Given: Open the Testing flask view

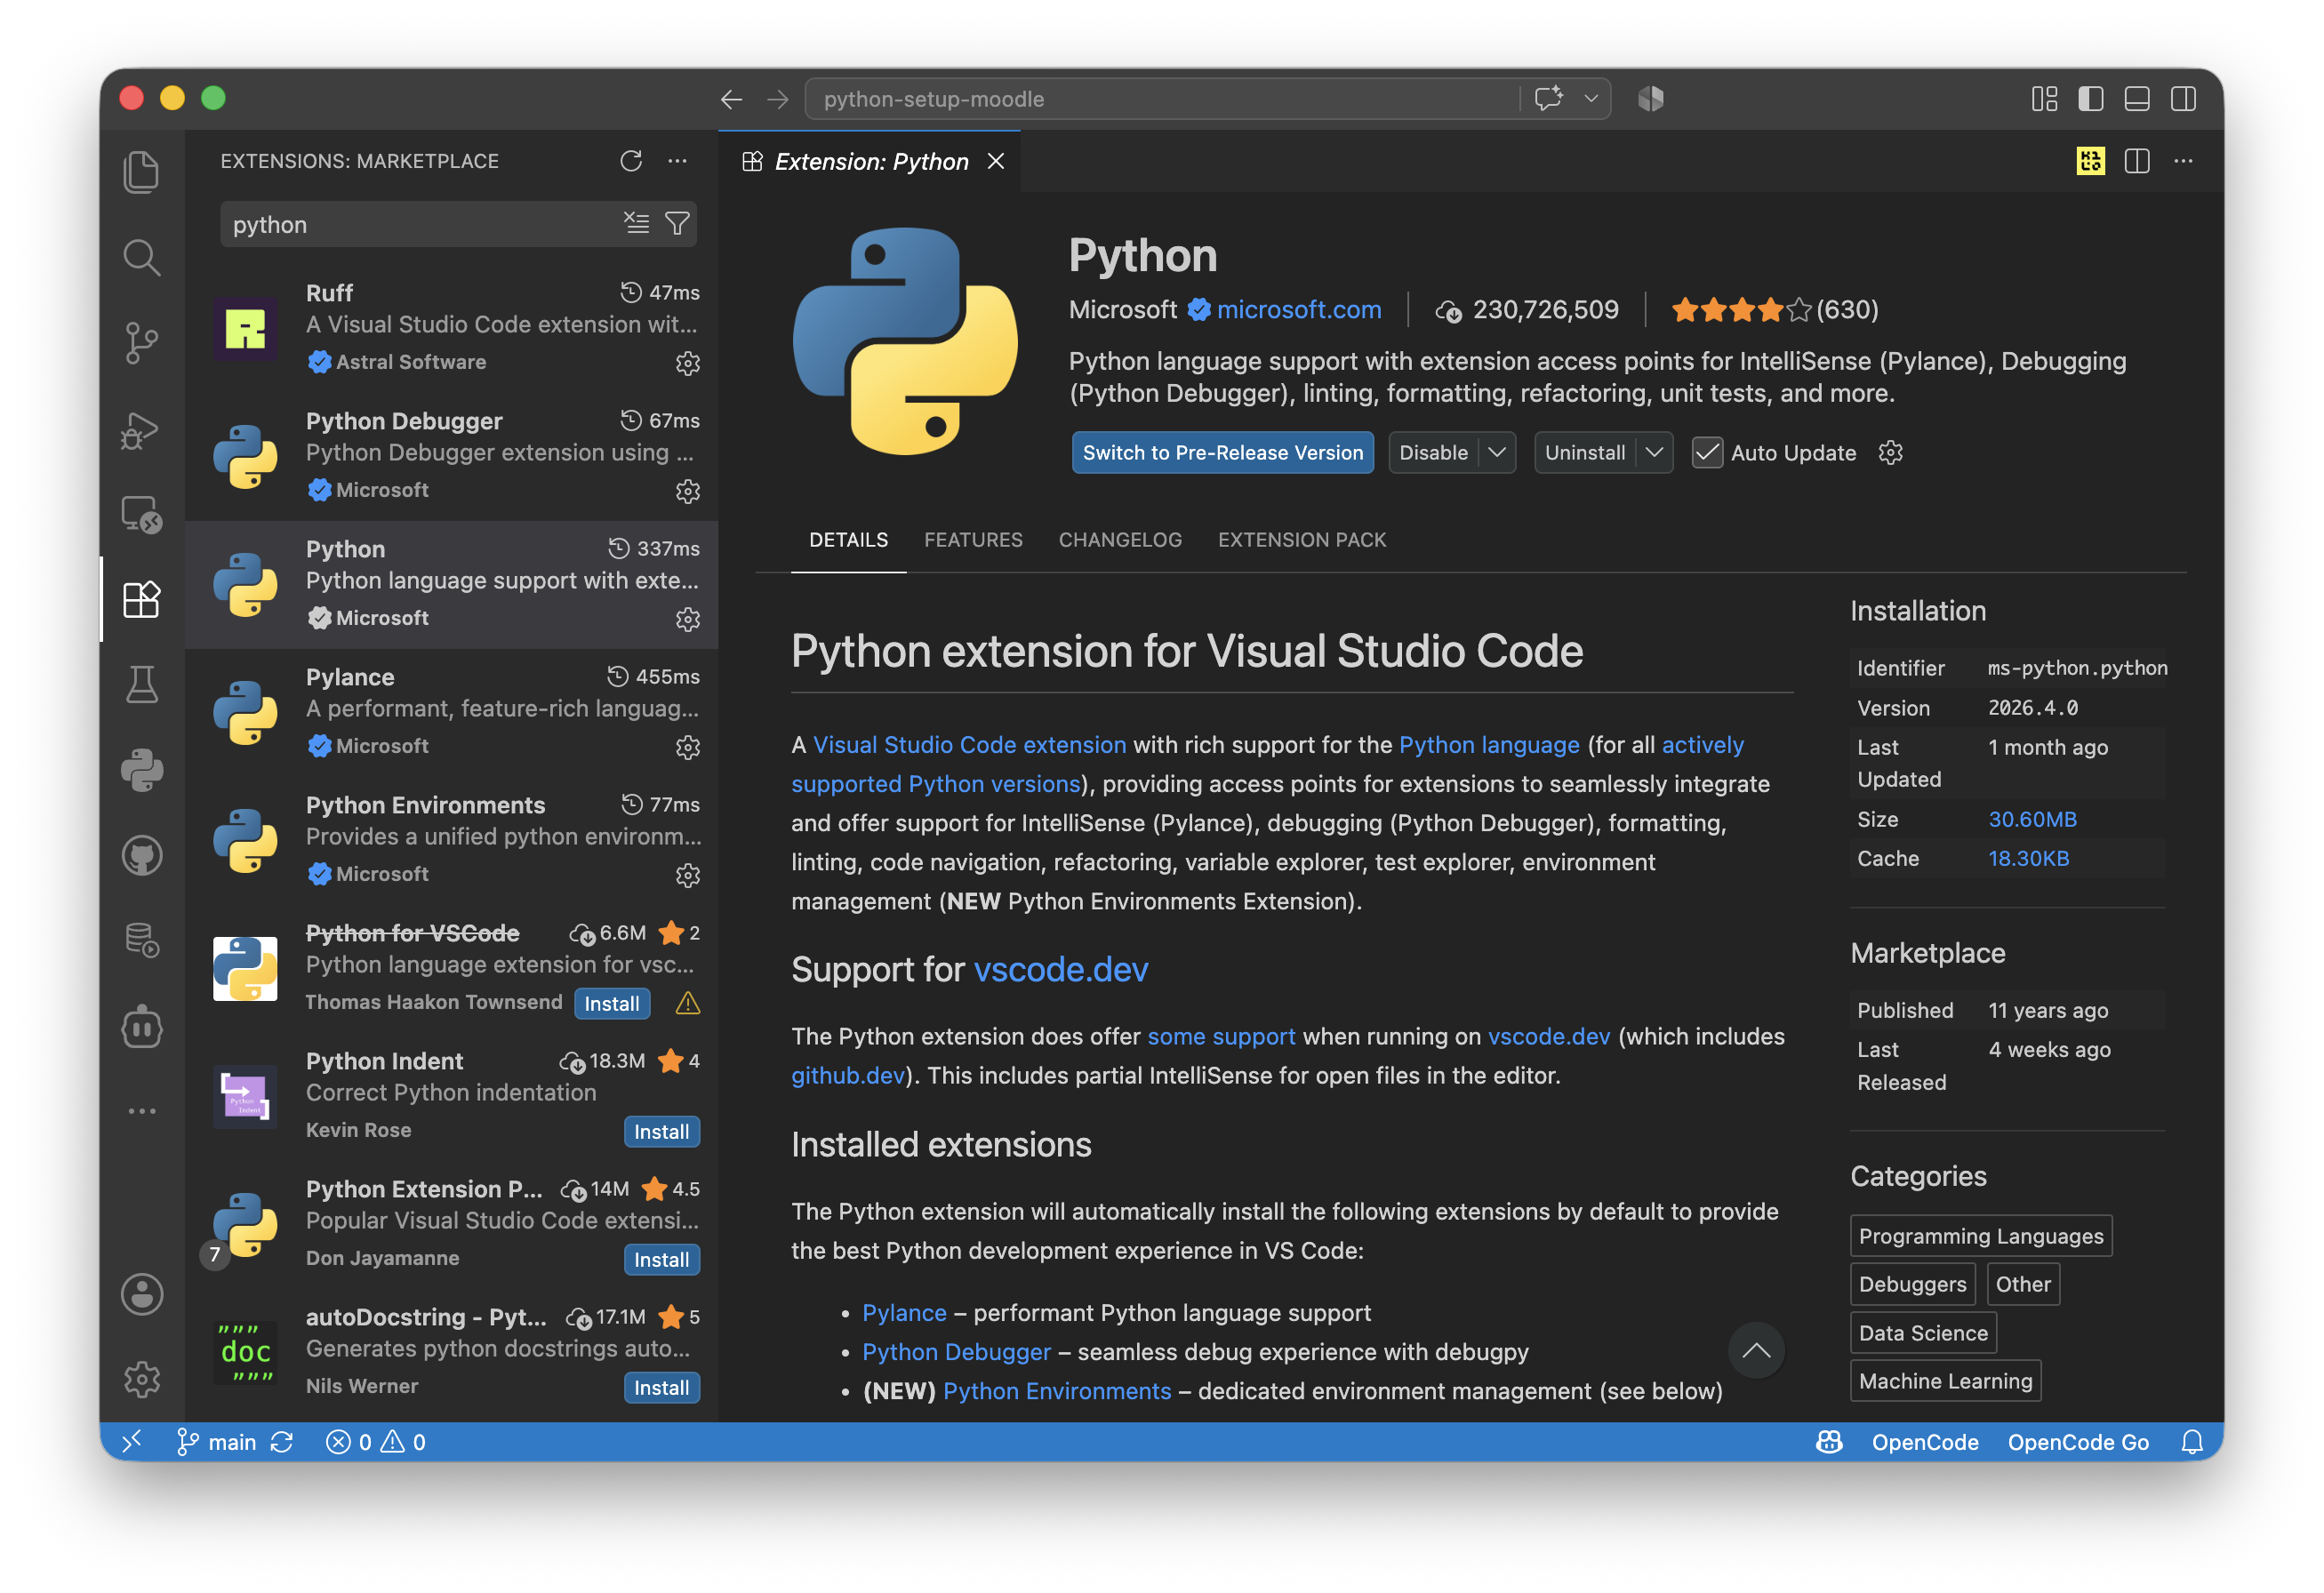Looking at the screenshot, I should point(141,685).
